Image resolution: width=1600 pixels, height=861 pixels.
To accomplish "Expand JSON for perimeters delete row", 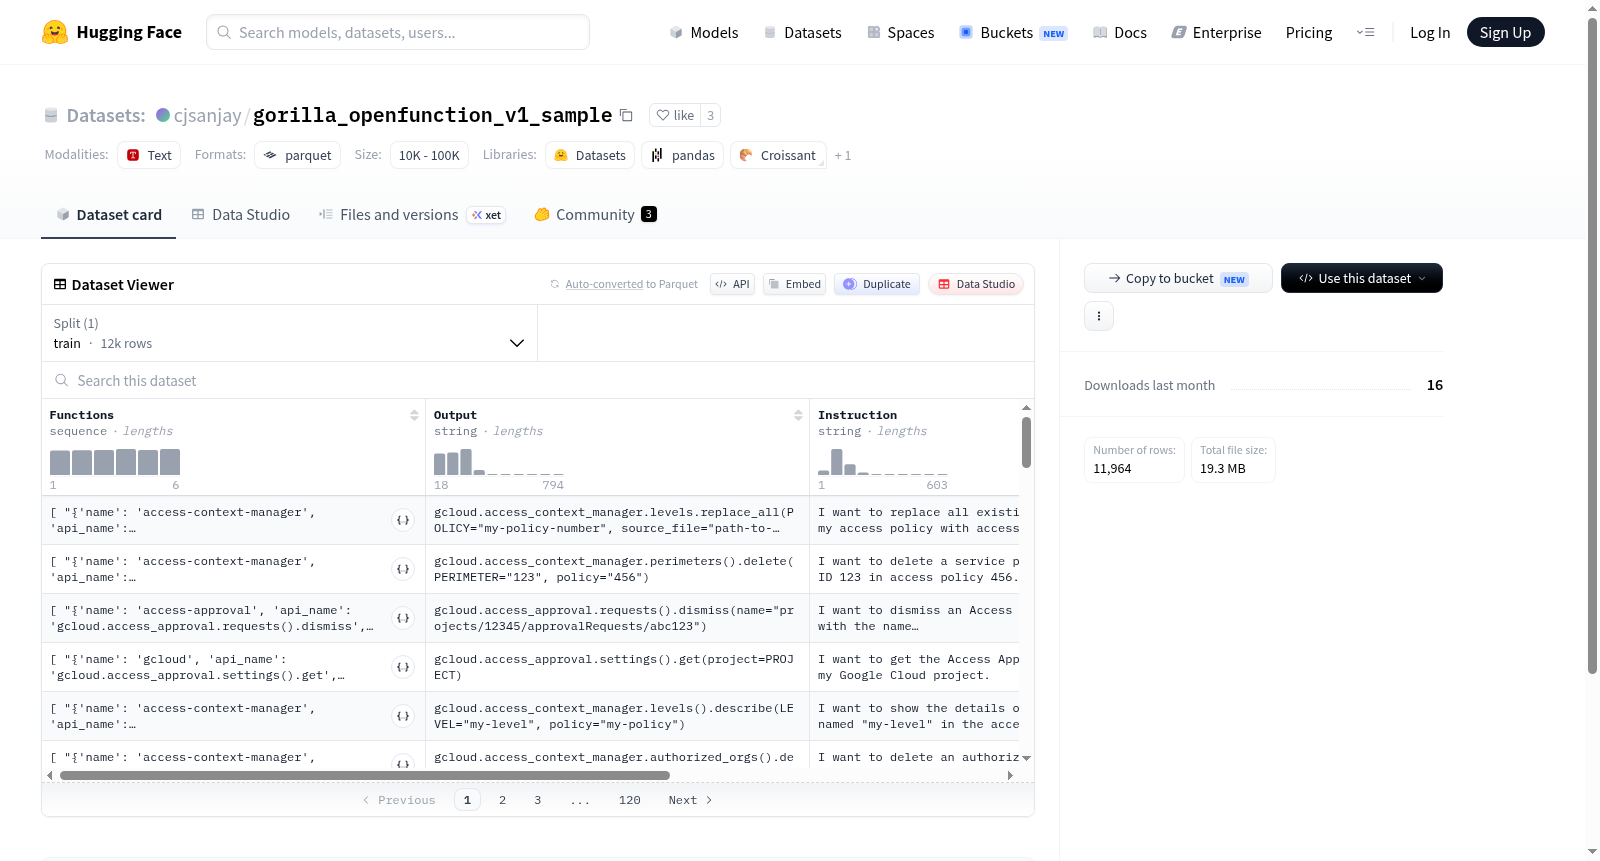I will pos(403,569).
